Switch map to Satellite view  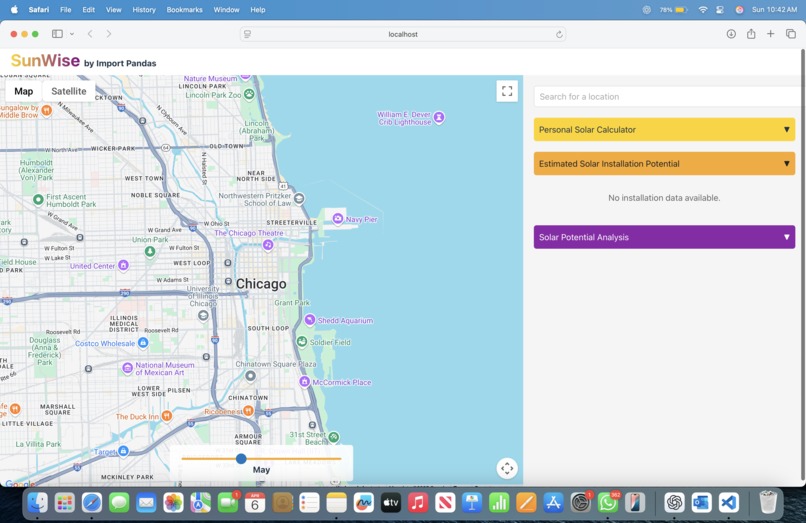point(68,91)
